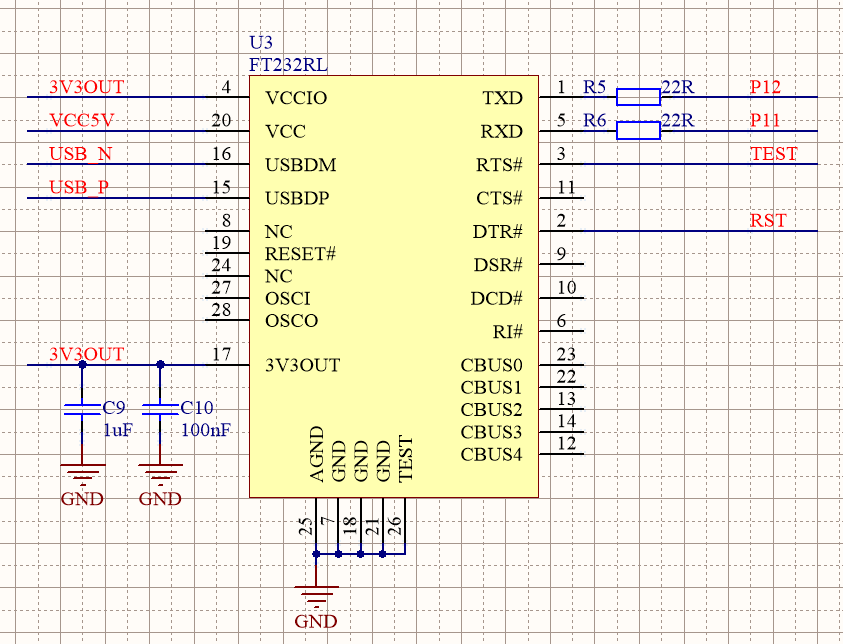Select the C10 capacitor symbol

(160, 410)
